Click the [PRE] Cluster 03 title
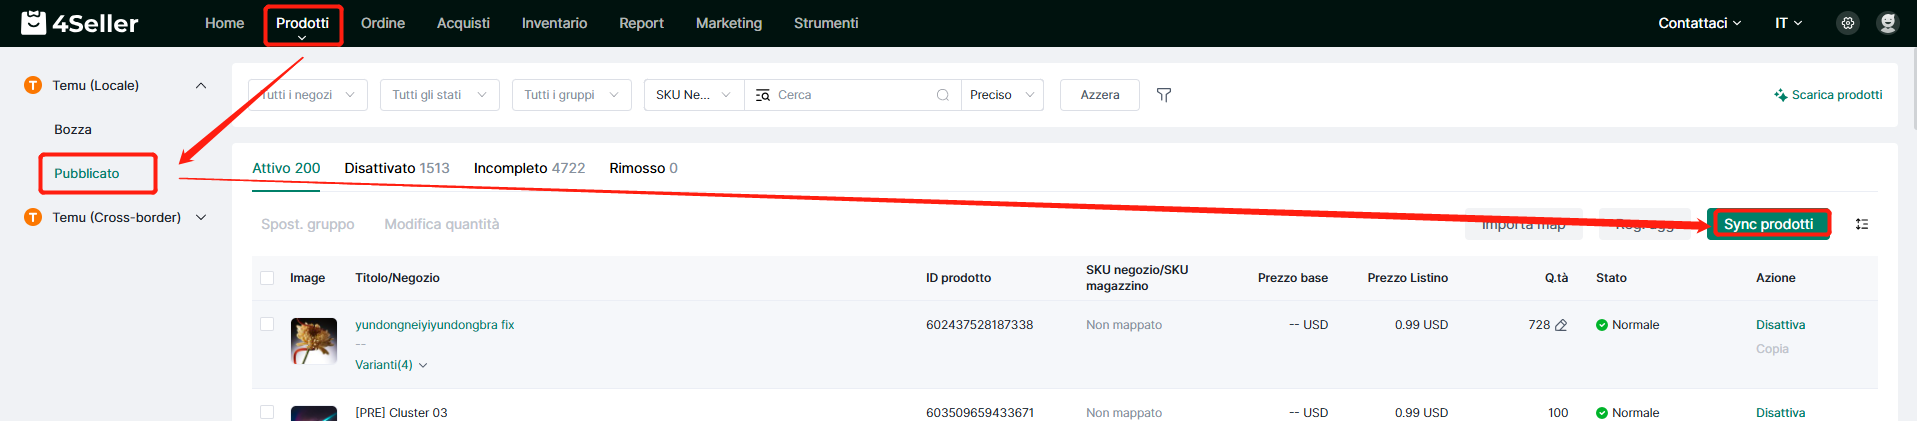Image resolution: width=1917 pixels, height=421 pixels. pyautogui.click(x=401, y=413)
